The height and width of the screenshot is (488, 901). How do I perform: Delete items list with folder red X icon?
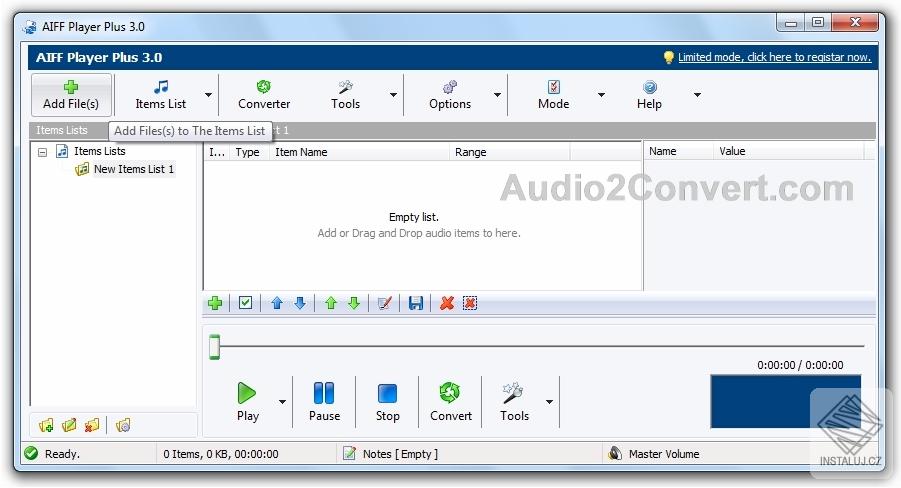tap(91, 425)
